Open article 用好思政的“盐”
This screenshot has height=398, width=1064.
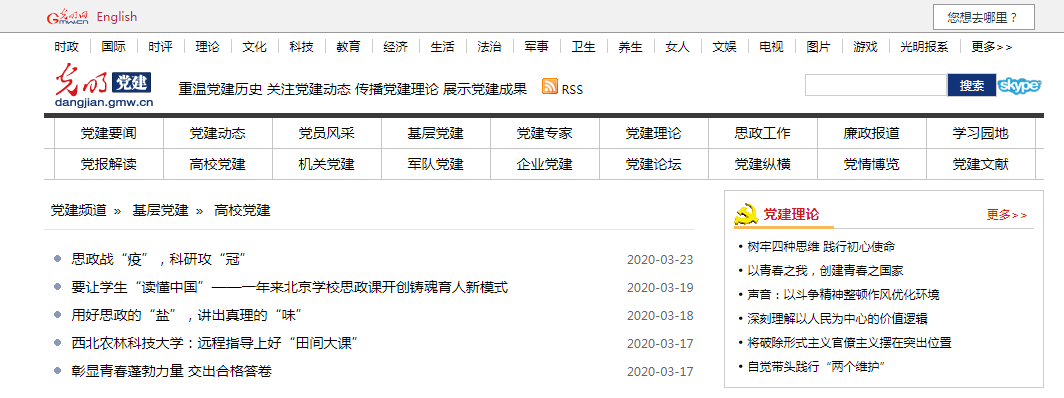(x=187, y=315)
